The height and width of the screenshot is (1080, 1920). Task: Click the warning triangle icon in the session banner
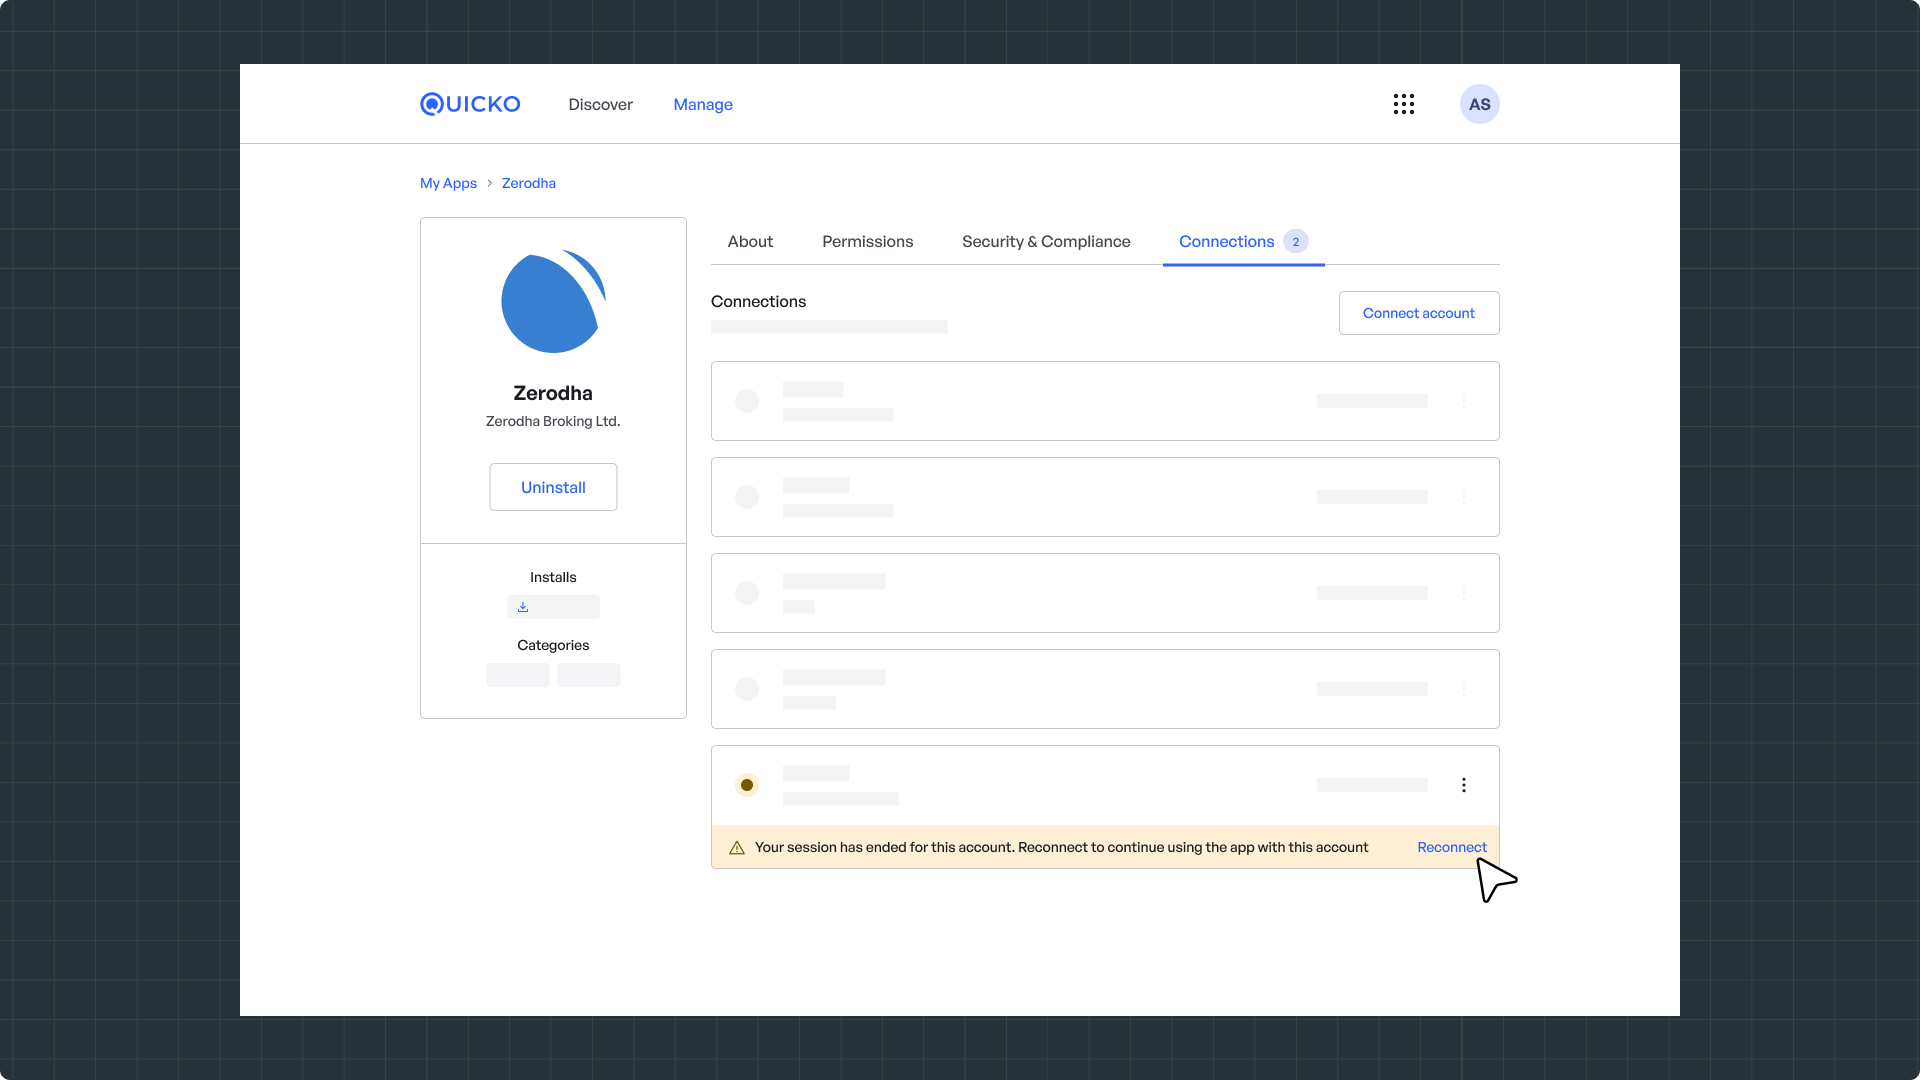[x=737, y=848]
